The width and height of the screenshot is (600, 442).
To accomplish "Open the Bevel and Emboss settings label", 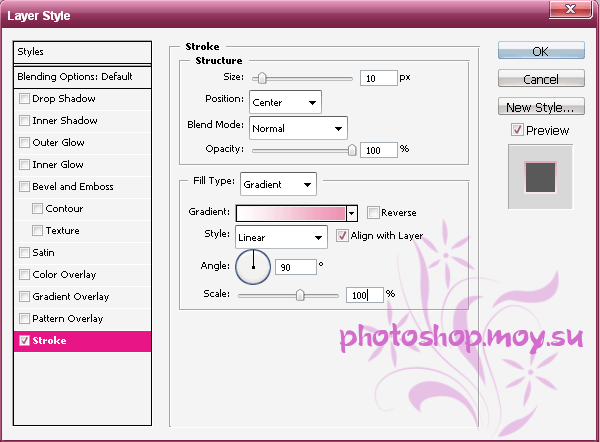I will (73, 187).
